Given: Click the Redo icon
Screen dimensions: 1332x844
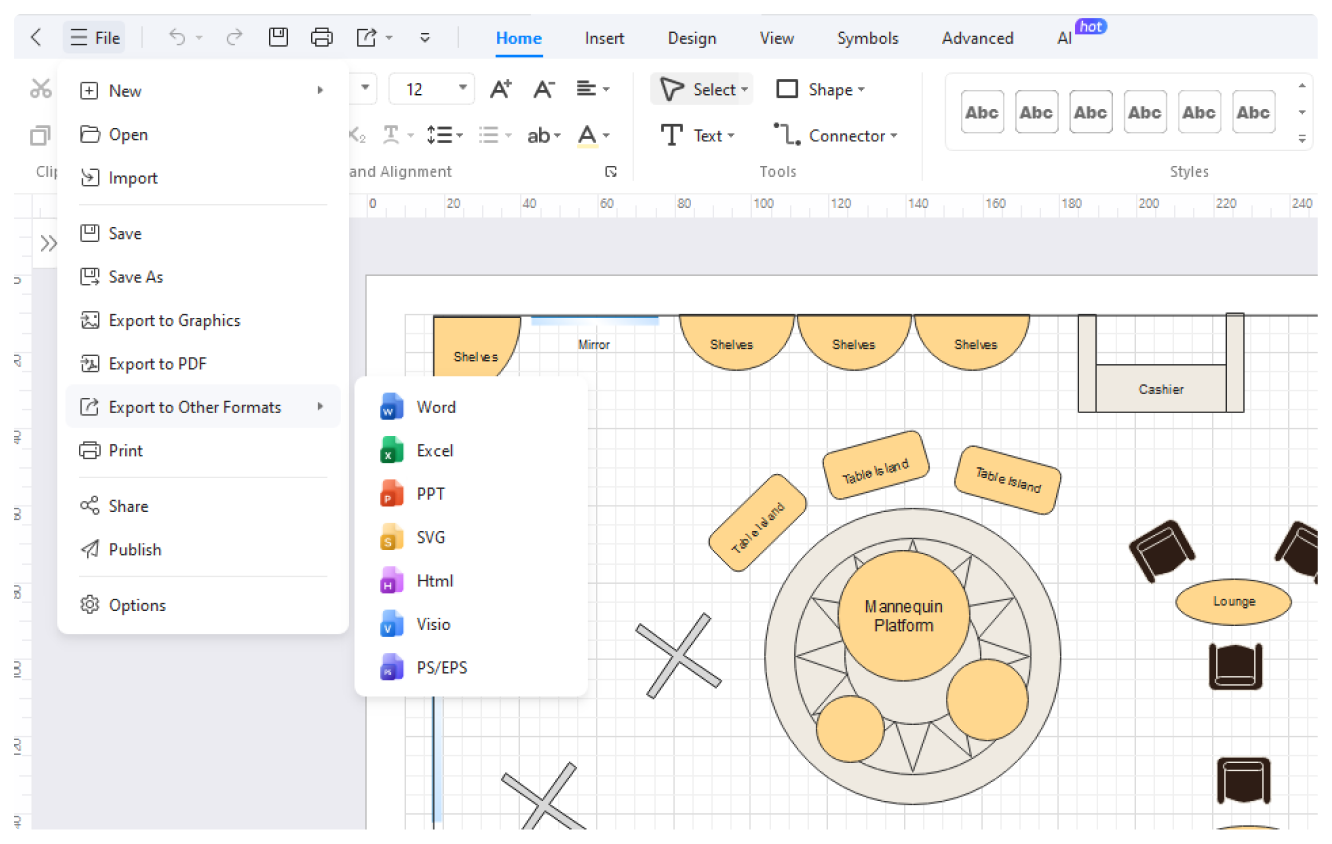Looking at the screenshot, I should click(234, 38).
